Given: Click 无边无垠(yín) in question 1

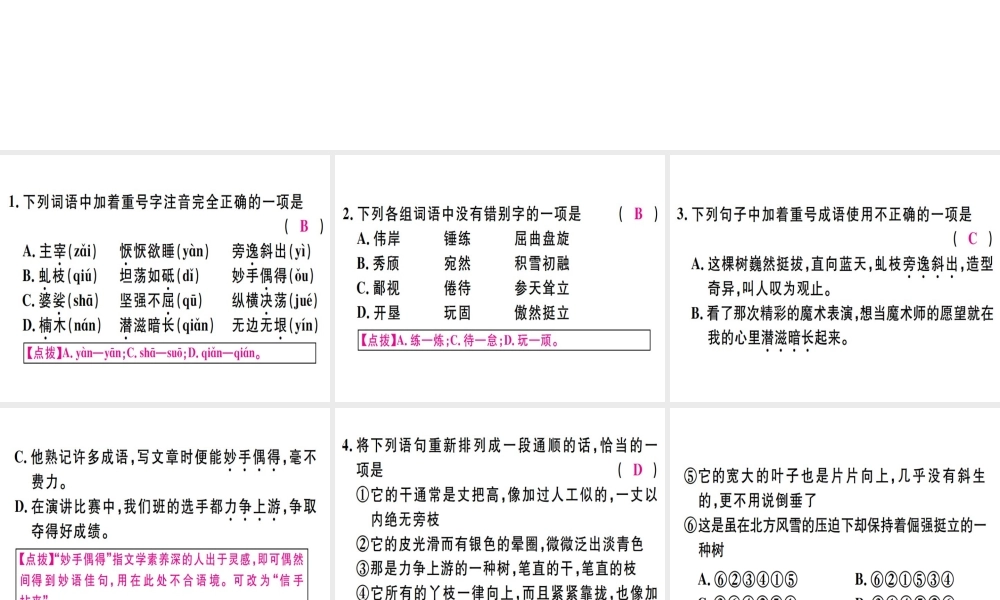Looking at the screenshot, I should pyautogui.click(x=274, y=325).
